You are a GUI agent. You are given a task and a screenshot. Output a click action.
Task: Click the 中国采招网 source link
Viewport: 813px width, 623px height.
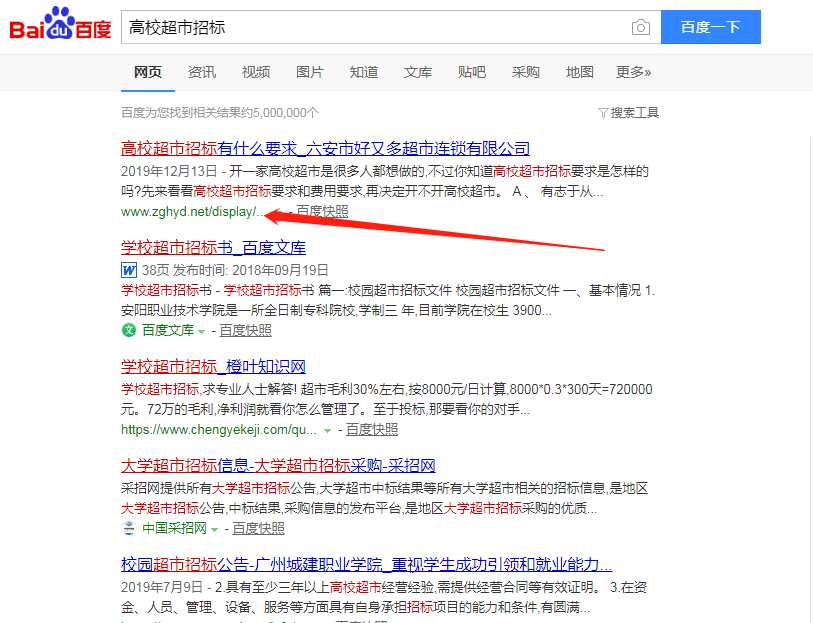[174, 528]
